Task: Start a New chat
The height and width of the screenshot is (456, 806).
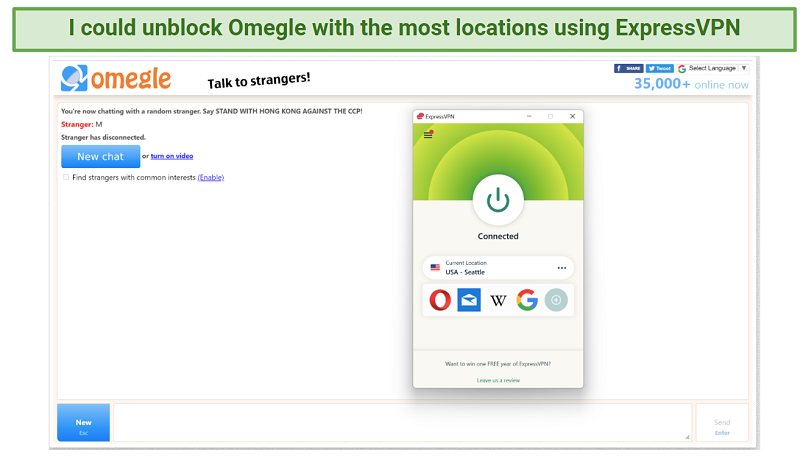Action: click(x=100, y=156)
